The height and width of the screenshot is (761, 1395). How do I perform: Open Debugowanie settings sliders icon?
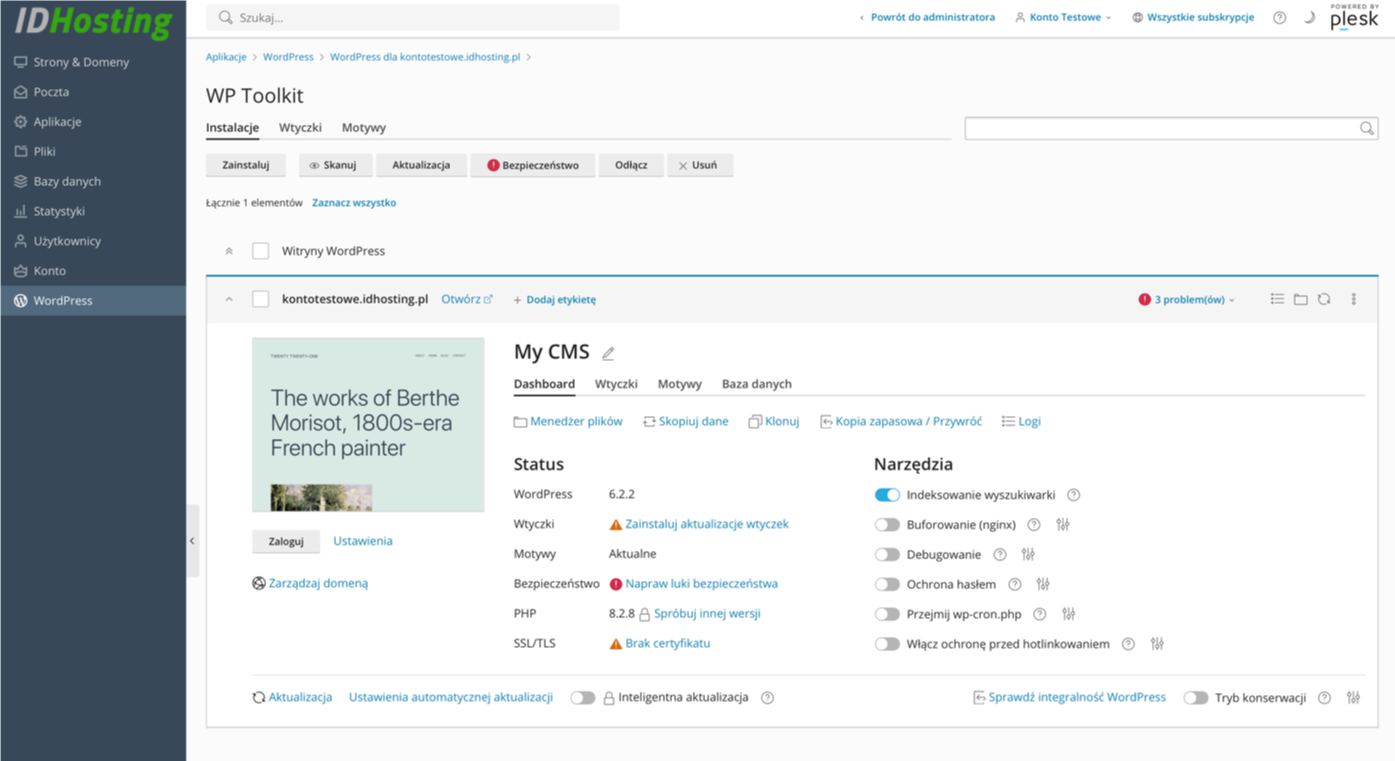tap(1028, 554)
